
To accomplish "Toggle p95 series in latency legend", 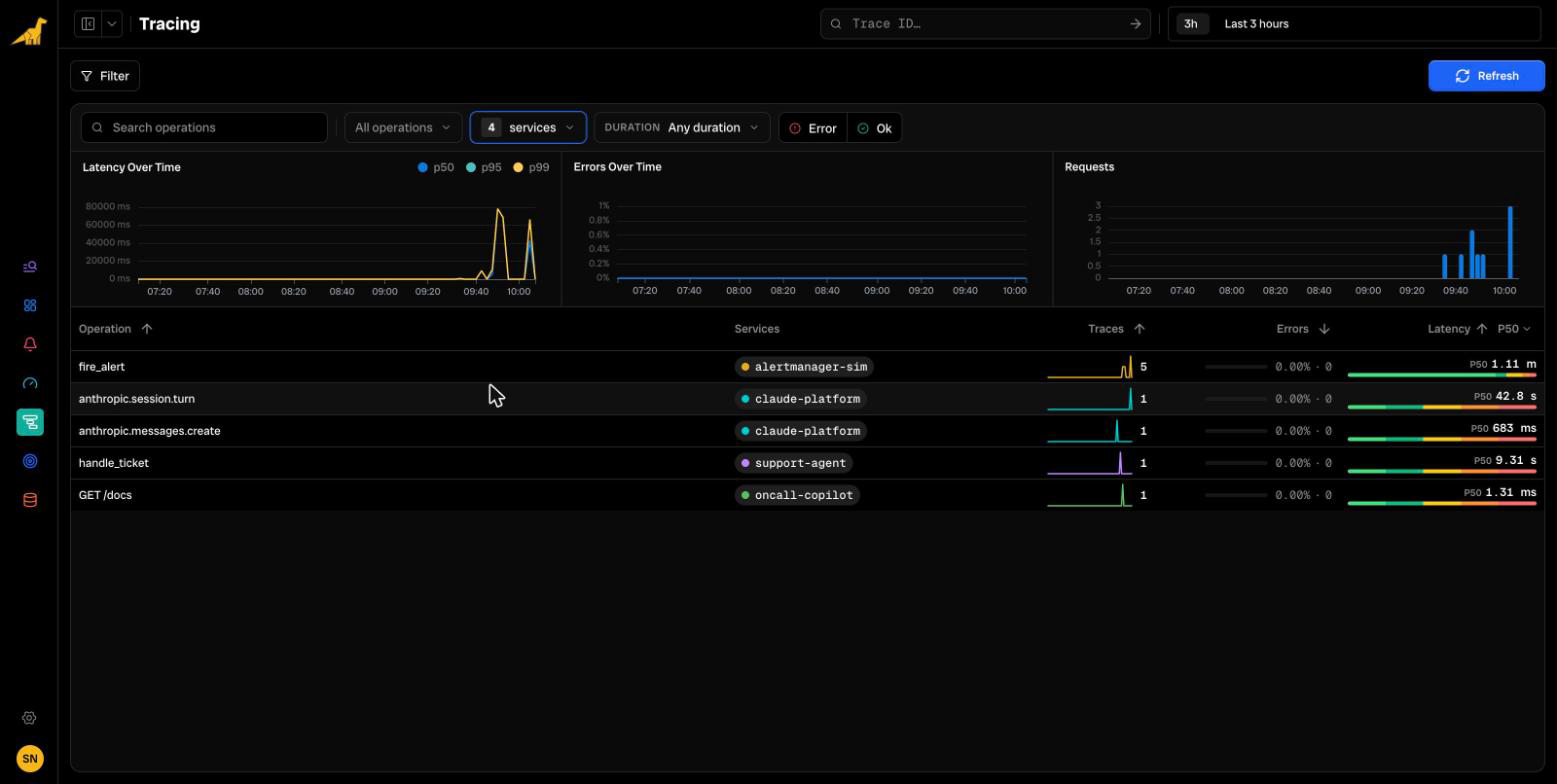I will 484,167.
